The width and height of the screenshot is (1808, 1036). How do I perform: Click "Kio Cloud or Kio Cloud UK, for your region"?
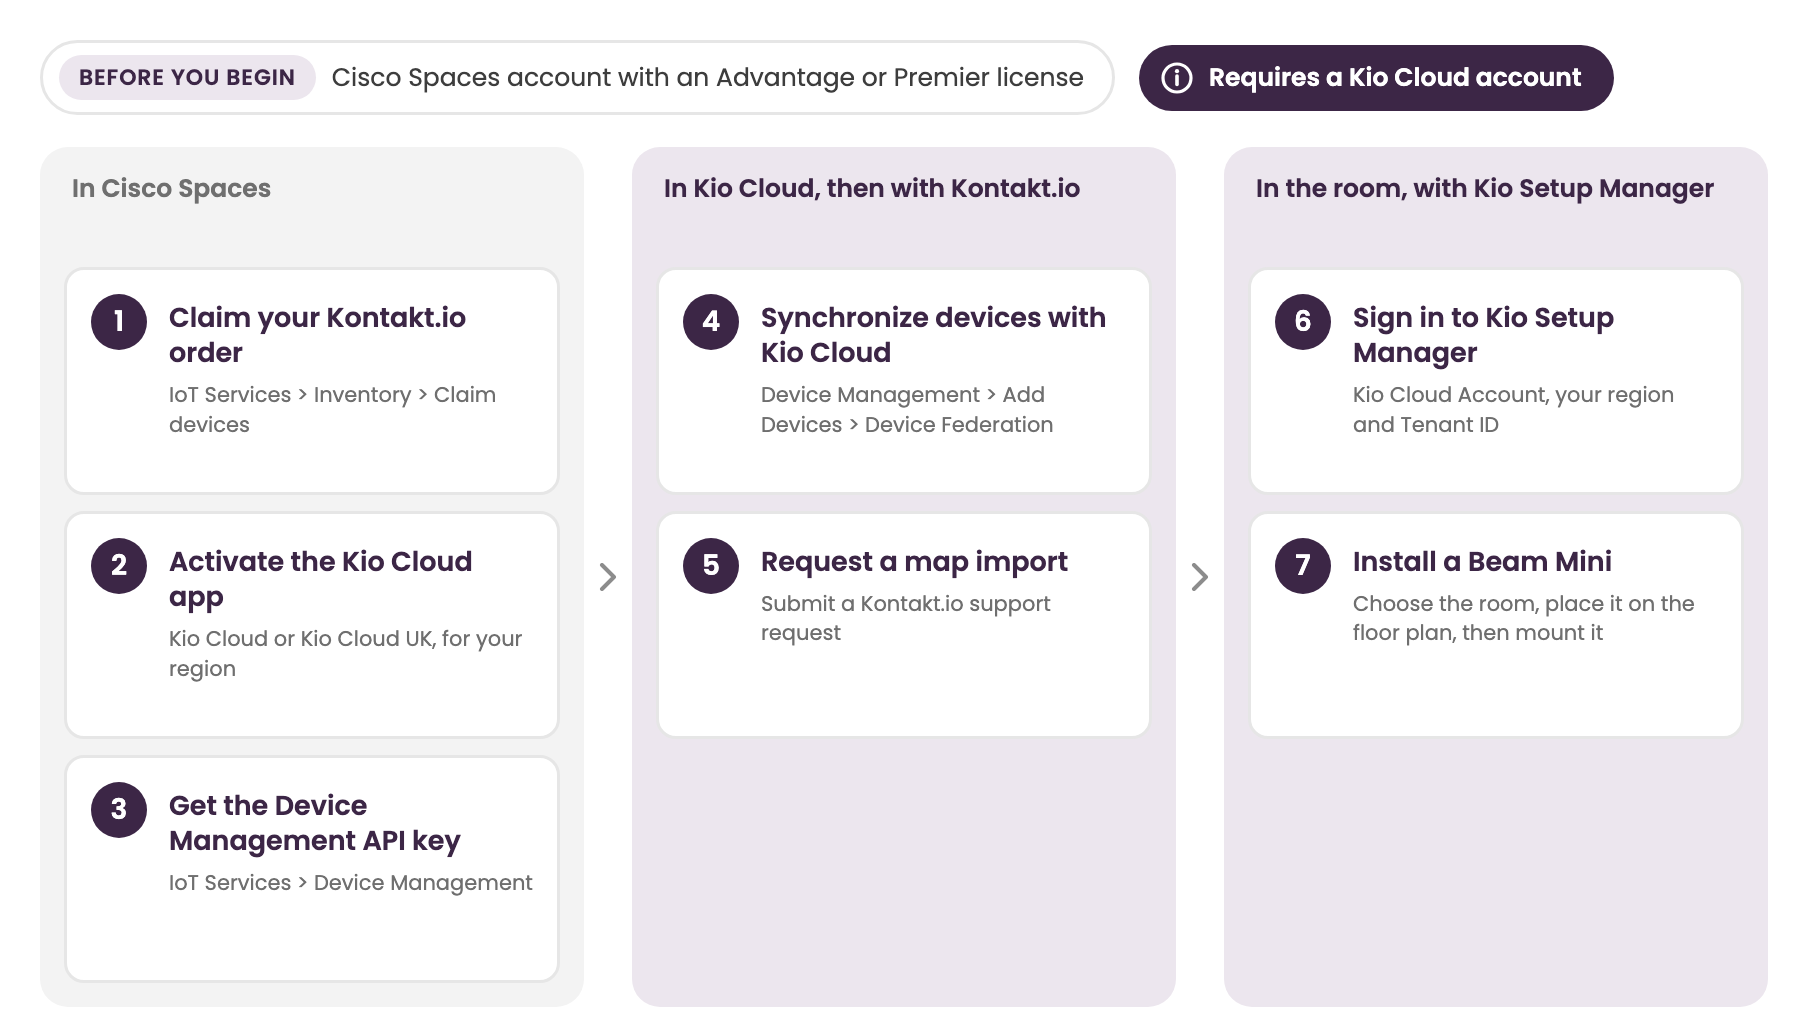point(345,654)
